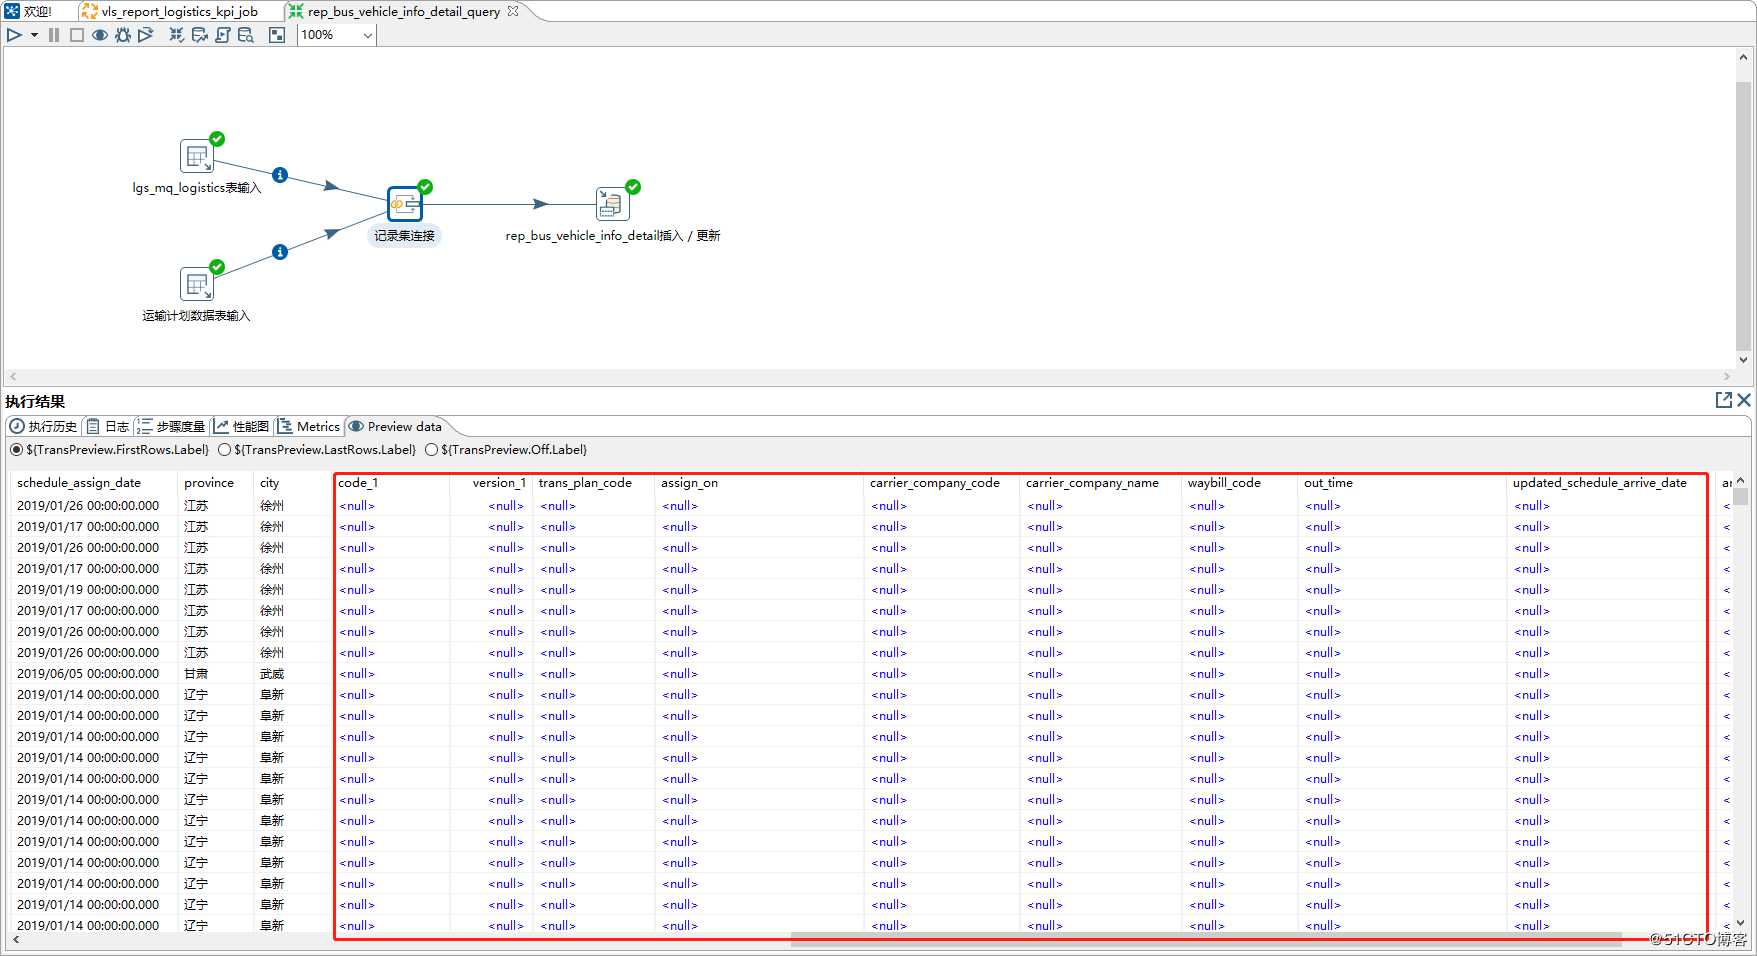1757x956 pixels.
Task: Click the trans_plan_code column header
Action: click(x=594, y=483)
